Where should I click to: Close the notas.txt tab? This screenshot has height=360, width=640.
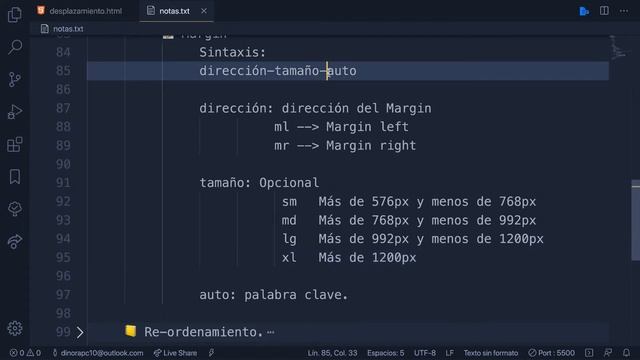click(204, 11)
